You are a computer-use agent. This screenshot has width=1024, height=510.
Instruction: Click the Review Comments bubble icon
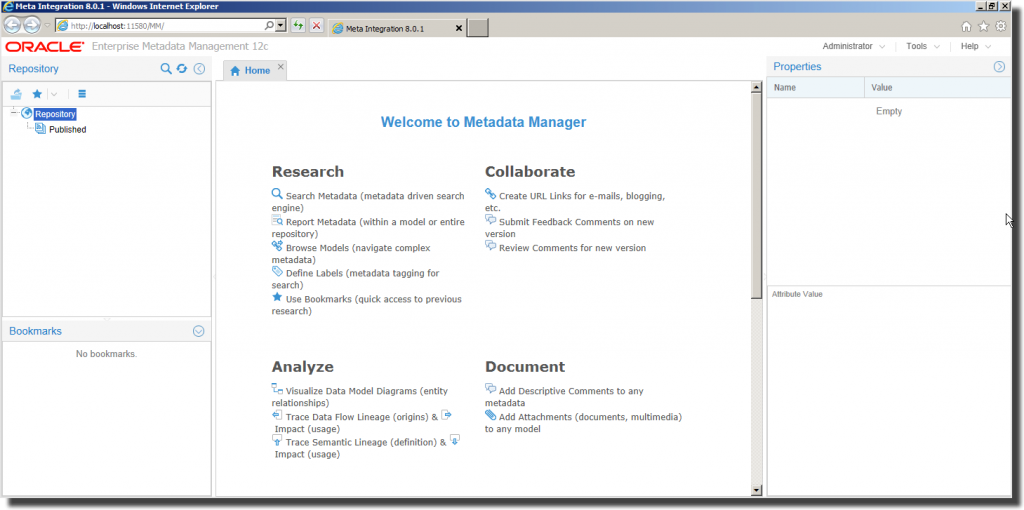pyautogui.click(x=490, y=246)
